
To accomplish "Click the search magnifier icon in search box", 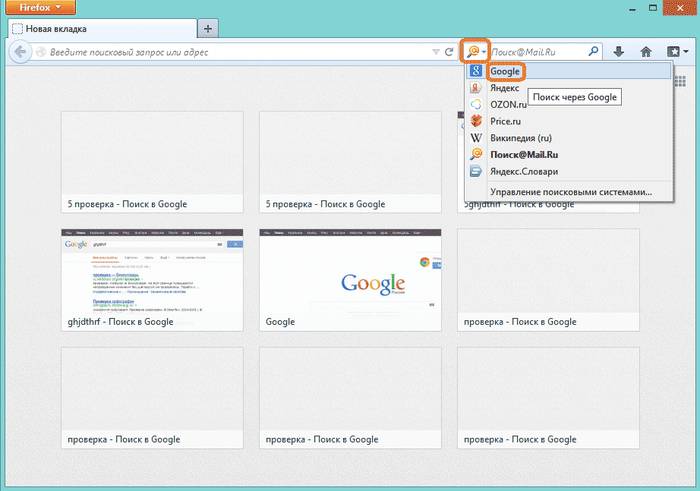I will pyautogui.click(x=594, y=51).
